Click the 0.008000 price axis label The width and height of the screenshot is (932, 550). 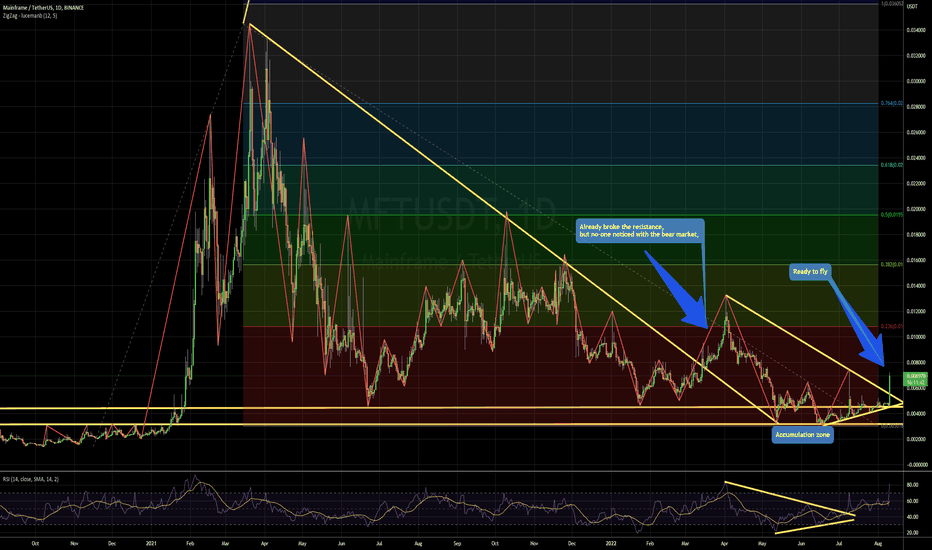coord(916,363)
